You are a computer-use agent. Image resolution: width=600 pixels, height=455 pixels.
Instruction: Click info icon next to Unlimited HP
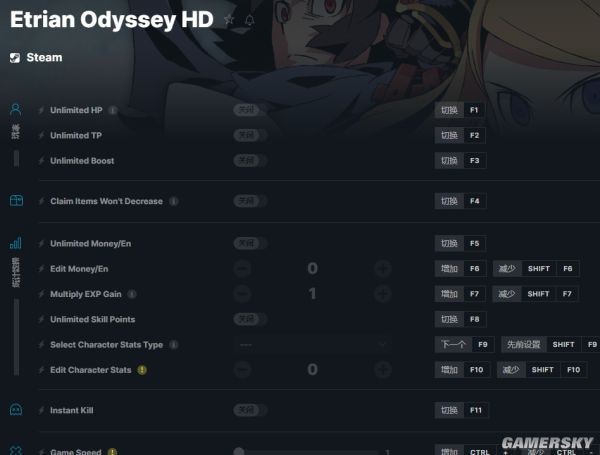pyautogui.click(x=112, y=110)
